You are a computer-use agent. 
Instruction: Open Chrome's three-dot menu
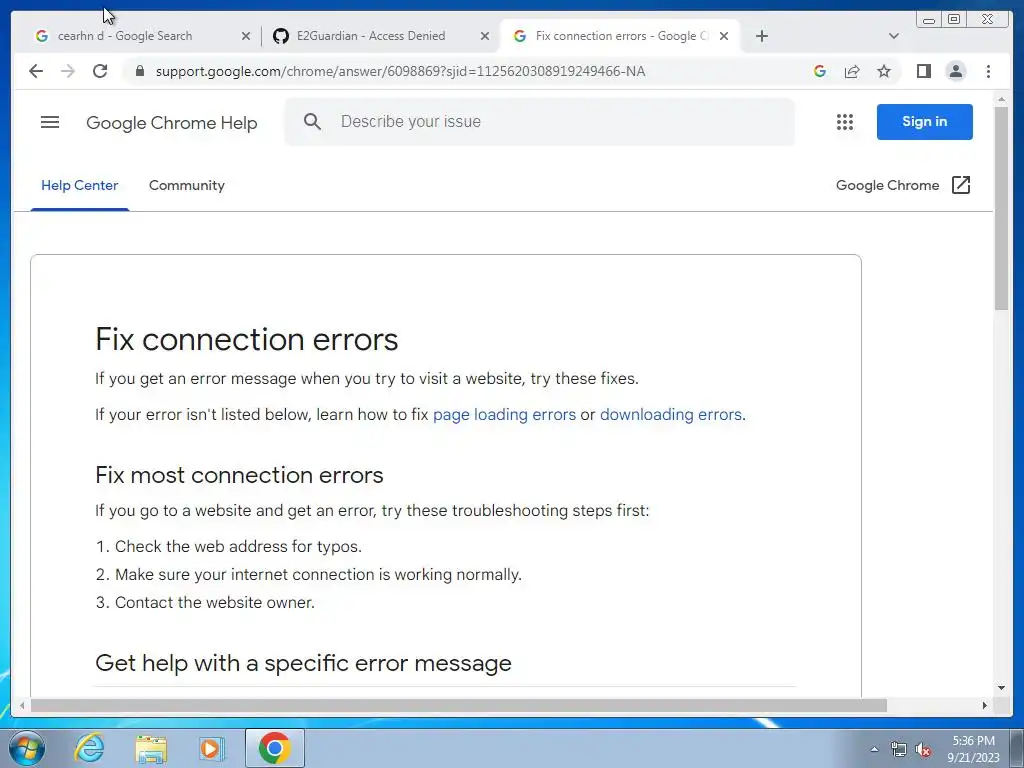(988, 71)
